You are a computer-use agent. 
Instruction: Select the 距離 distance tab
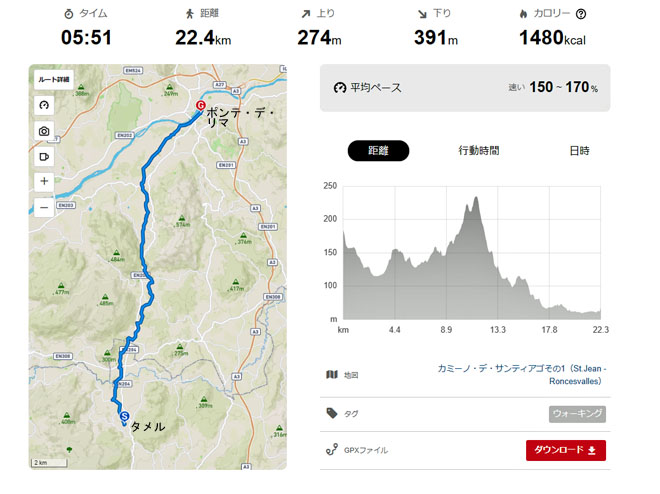378,151
